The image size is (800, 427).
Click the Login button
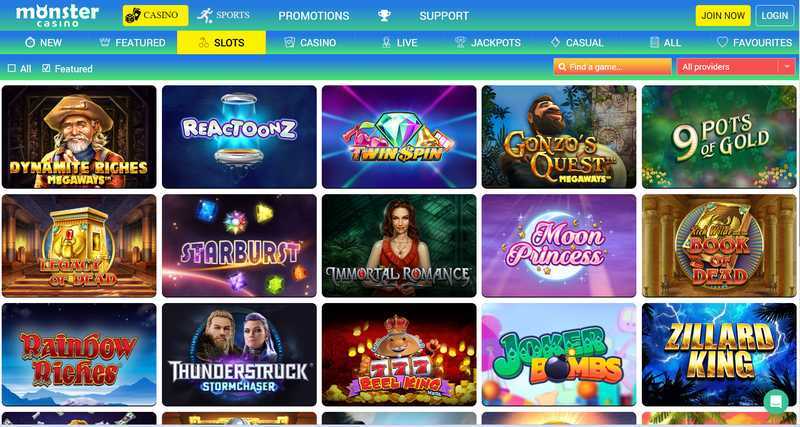click(x=774, y=16)
